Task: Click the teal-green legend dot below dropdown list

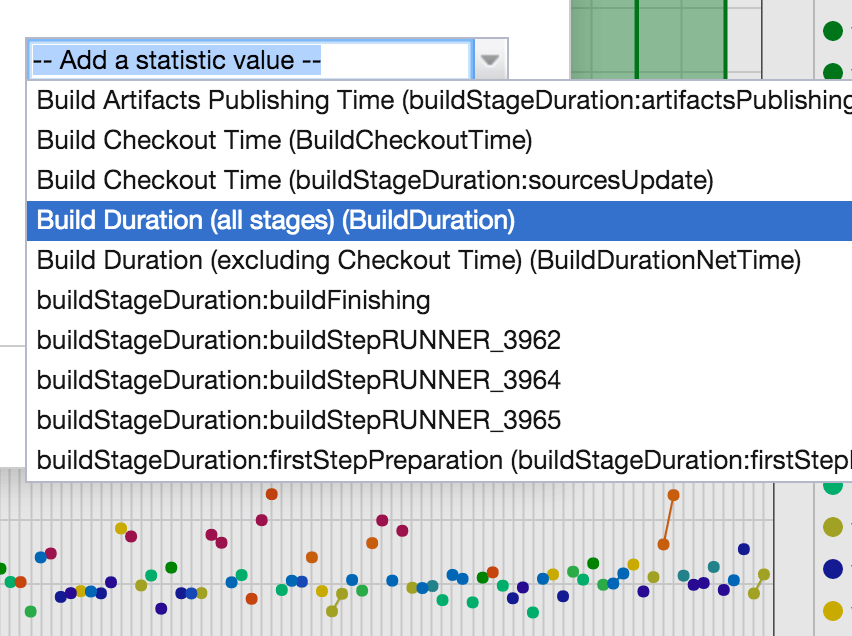Action: coord(833,487)
